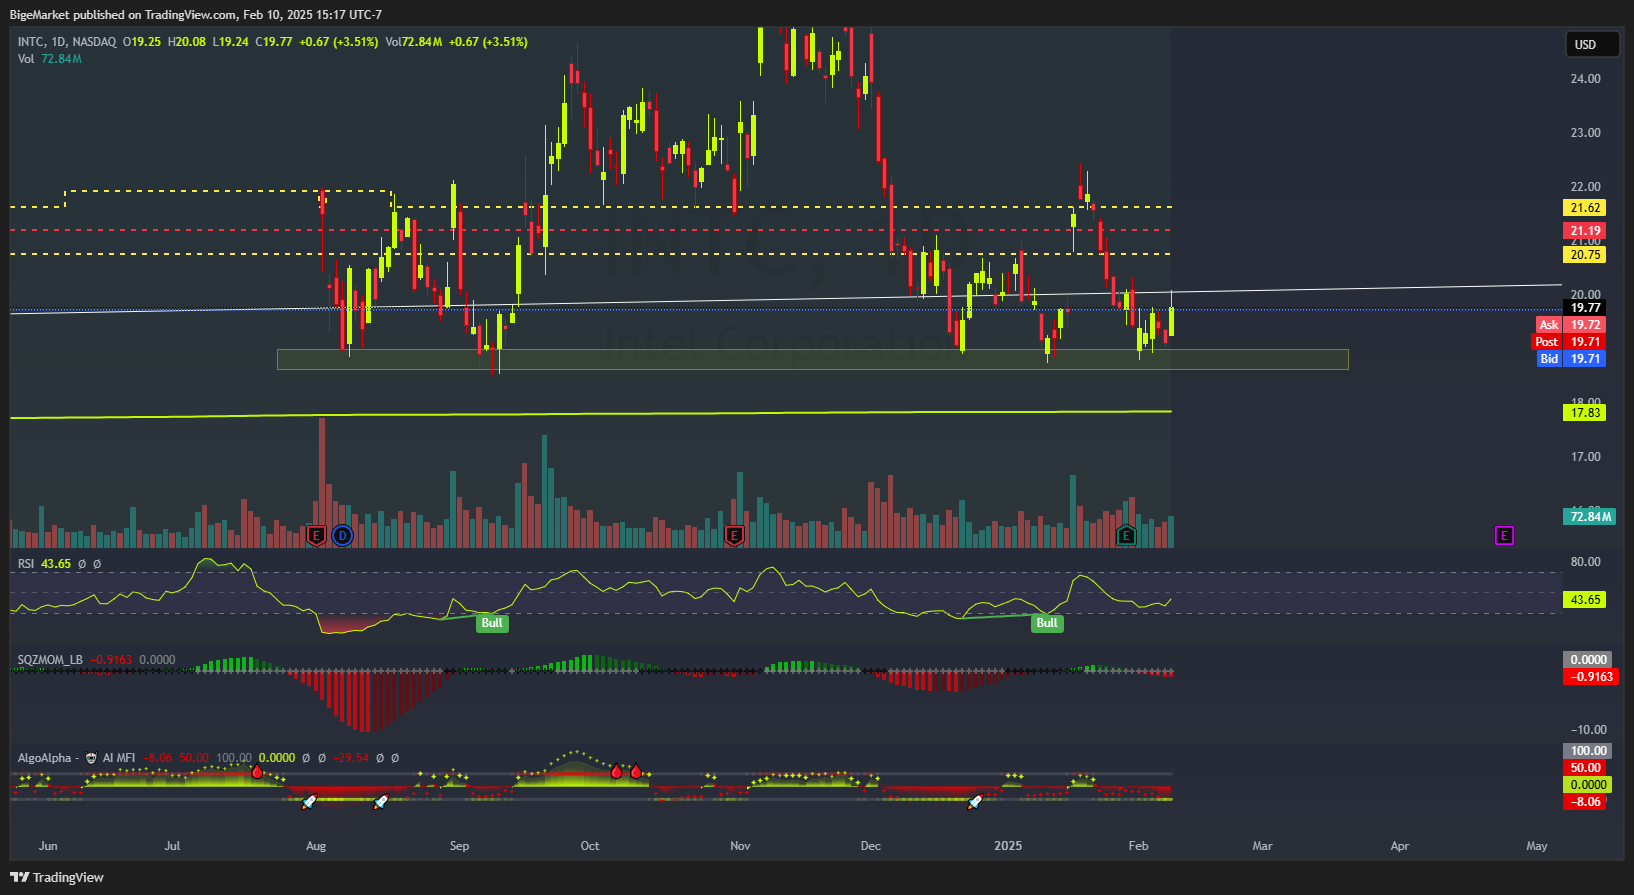Click the 24.00 price scale value
Screen dimensions: 1634x895
[1586, 79]
